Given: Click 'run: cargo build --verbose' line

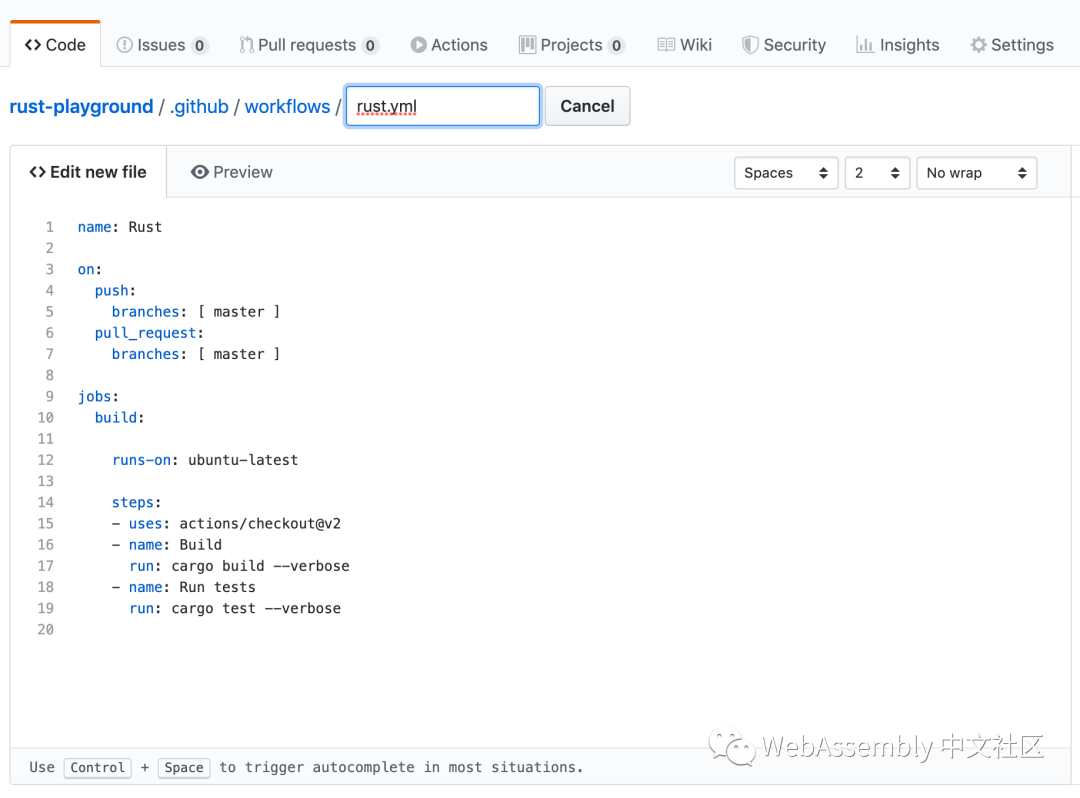Looking at the screenshot, I should click(239, 566).
